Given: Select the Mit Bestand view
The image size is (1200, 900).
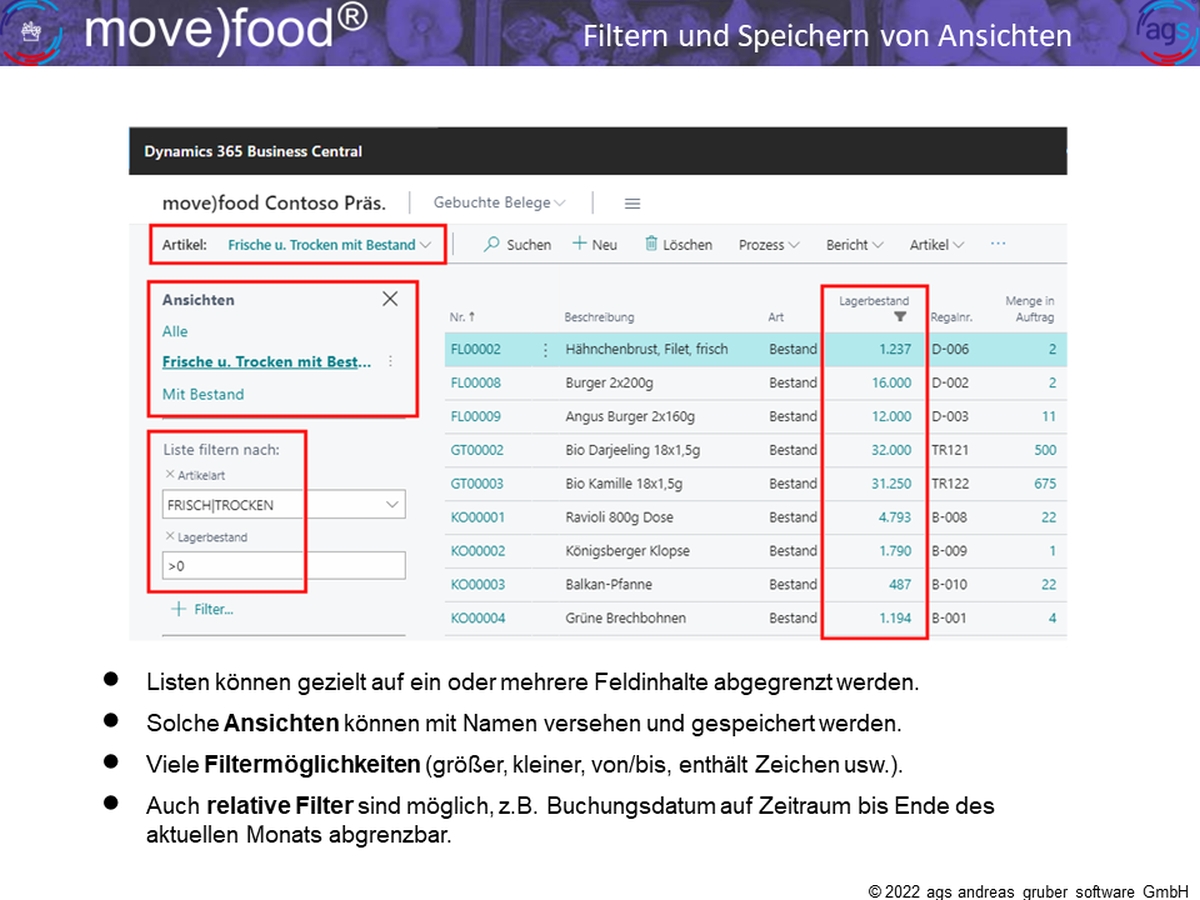Looking at the screenshot, I should coord(203,394).
